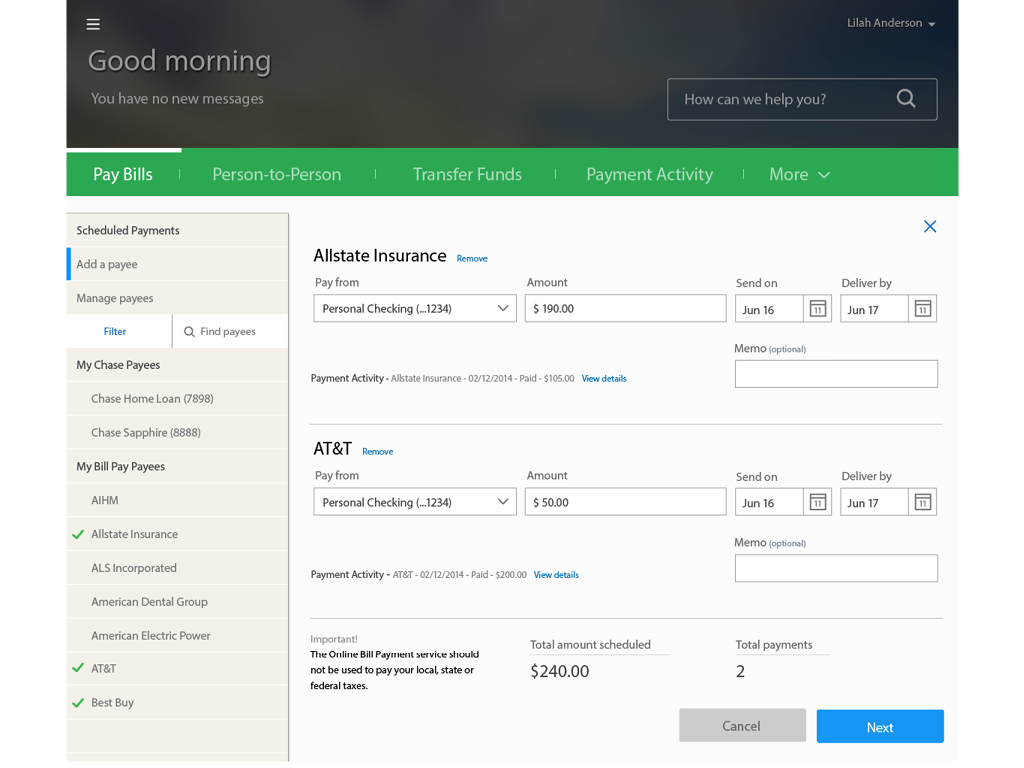Remove the Allstate Insurance payment

472,259
